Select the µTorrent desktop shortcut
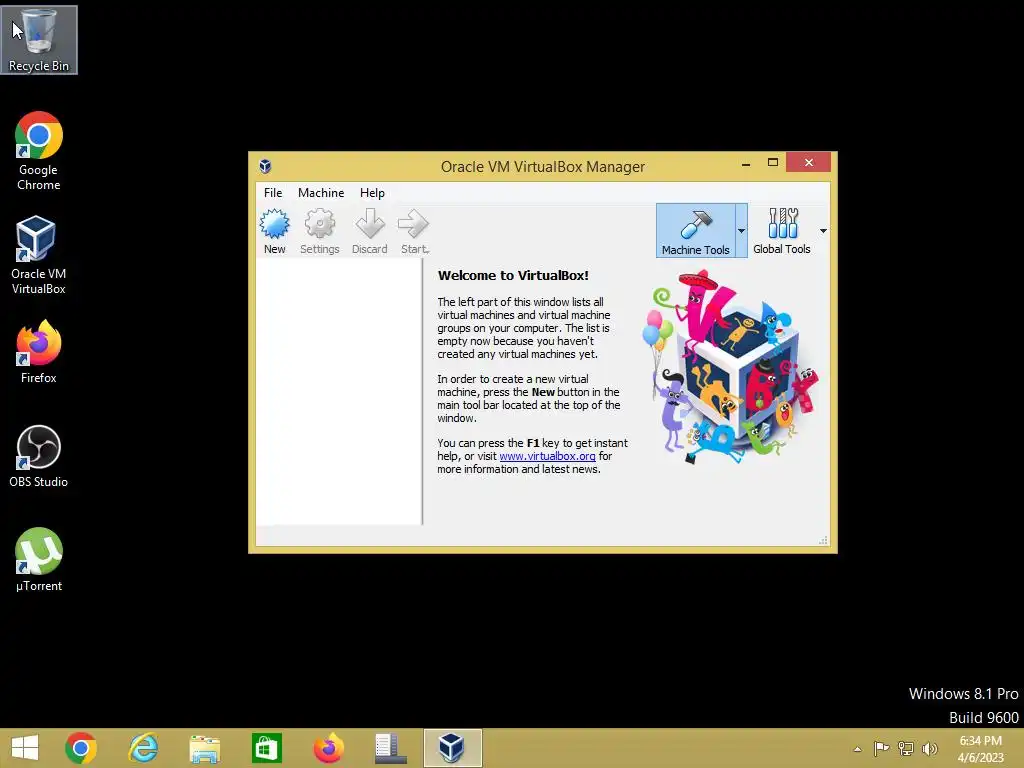 tap(39, 560)
